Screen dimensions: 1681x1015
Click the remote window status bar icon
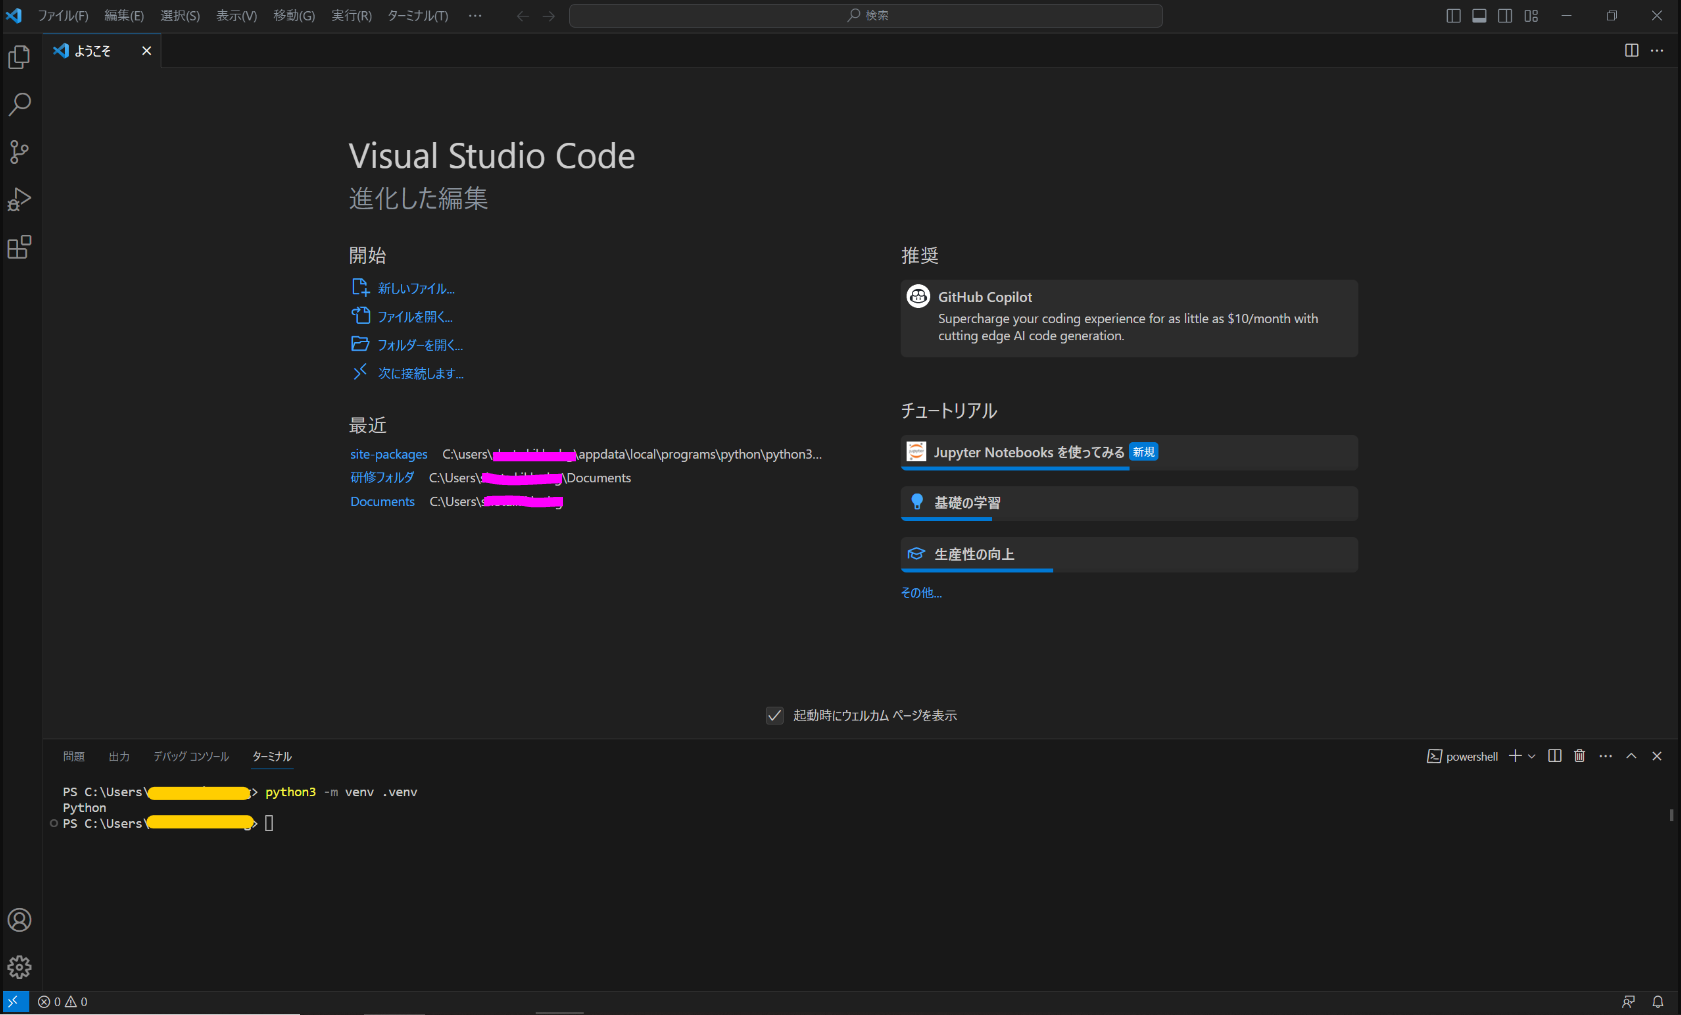(15, 1001)
